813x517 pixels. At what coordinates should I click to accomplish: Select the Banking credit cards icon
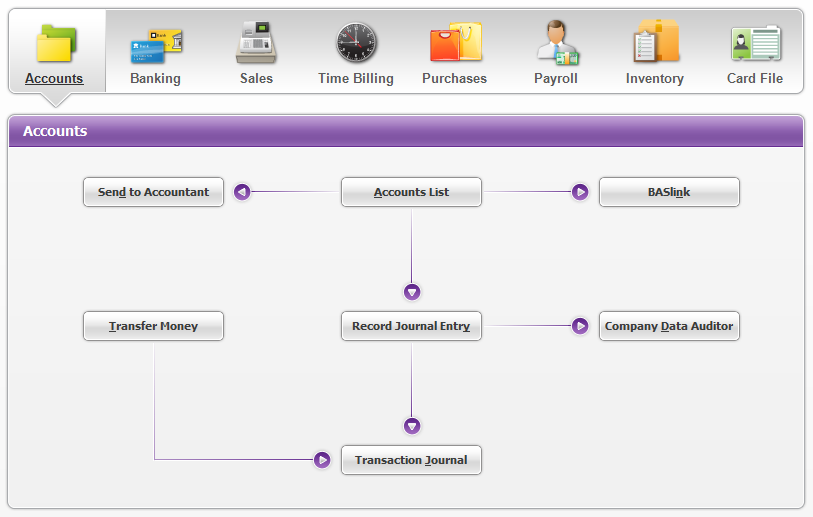pyautogui.click(x=156, y=44)
